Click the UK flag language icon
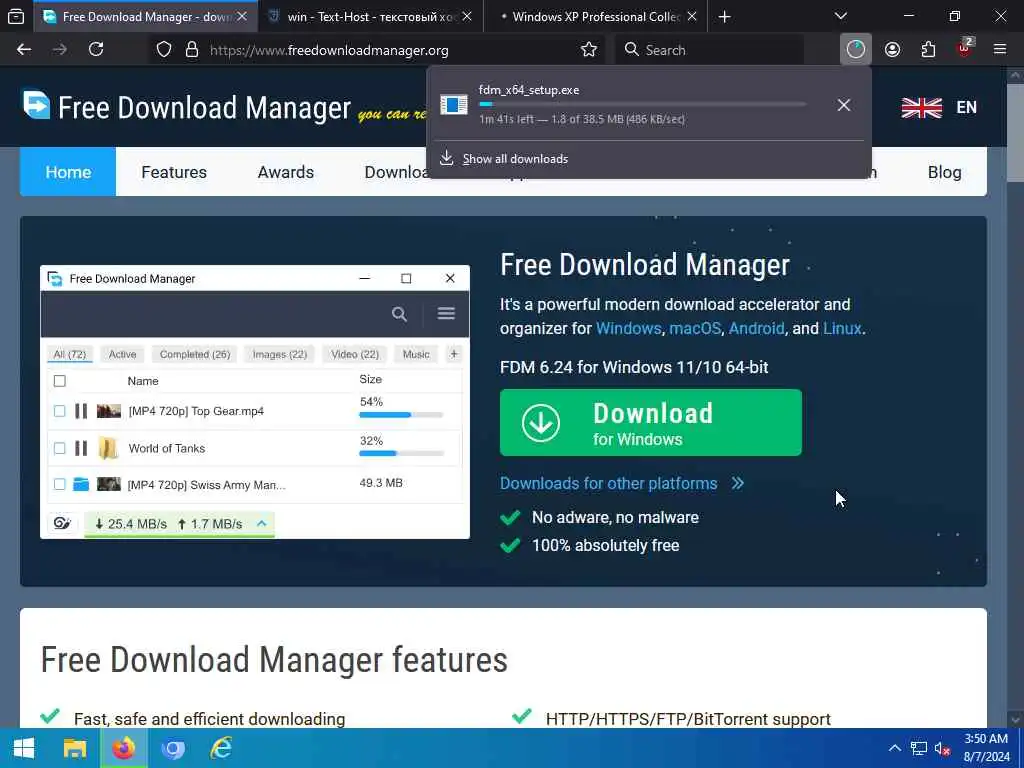The image size is (1024, 768). point(921,108)
